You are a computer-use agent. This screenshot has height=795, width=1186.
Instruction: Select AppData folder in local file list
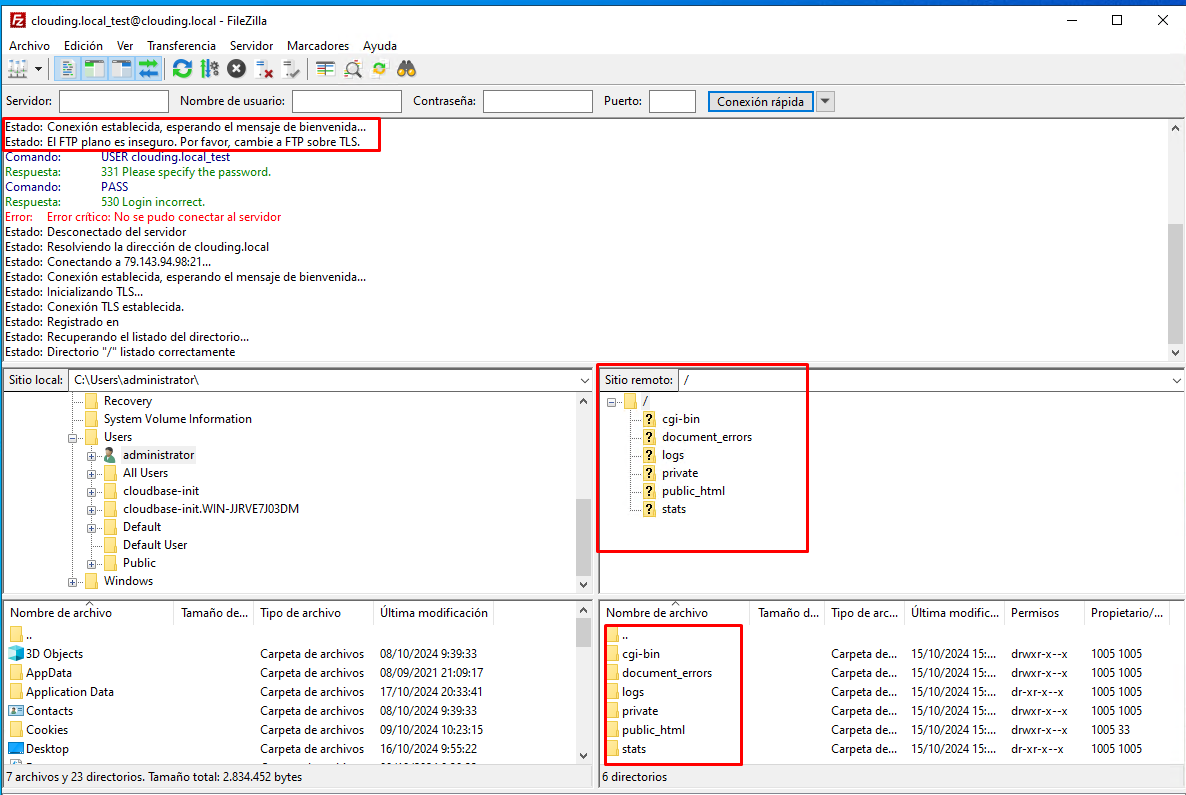pos(48,672)
